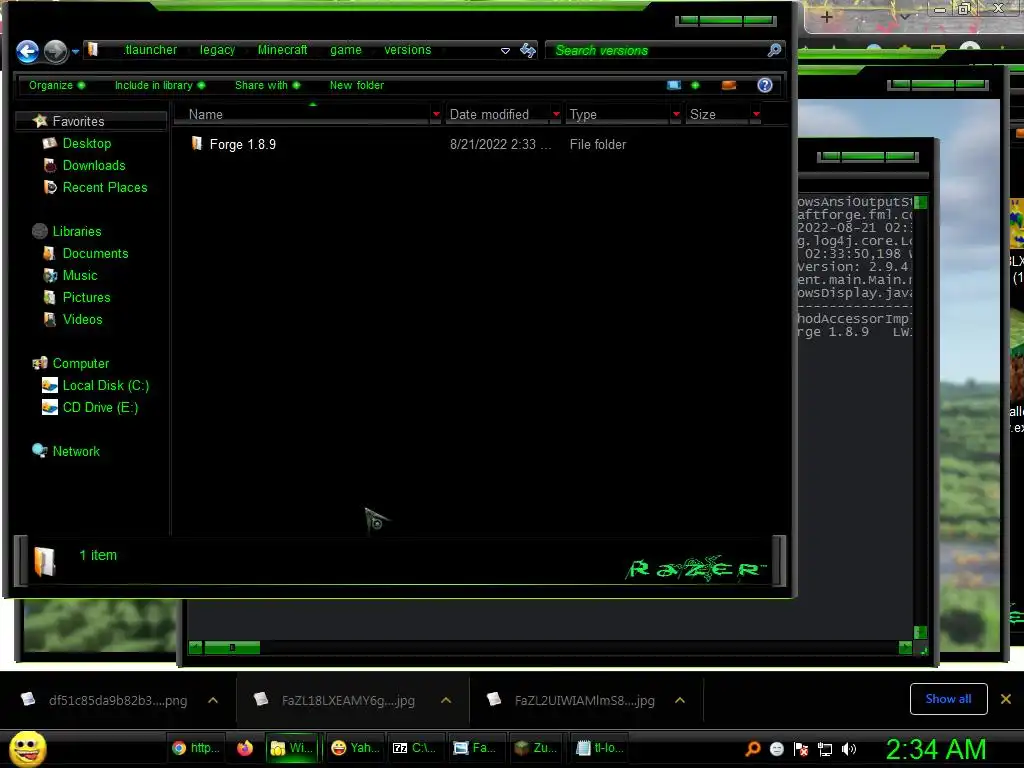
Task: Open the Action Center flag tray icon
Action: tap(801, 749)
